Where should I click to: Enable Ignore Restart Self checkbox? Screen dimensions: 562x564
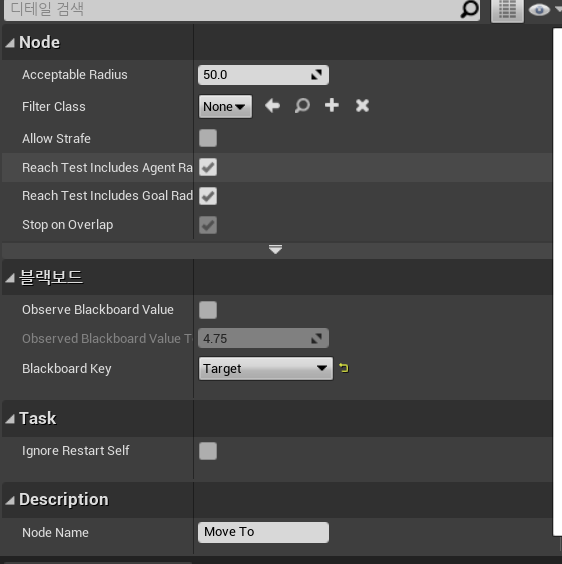tap(208, 451)
